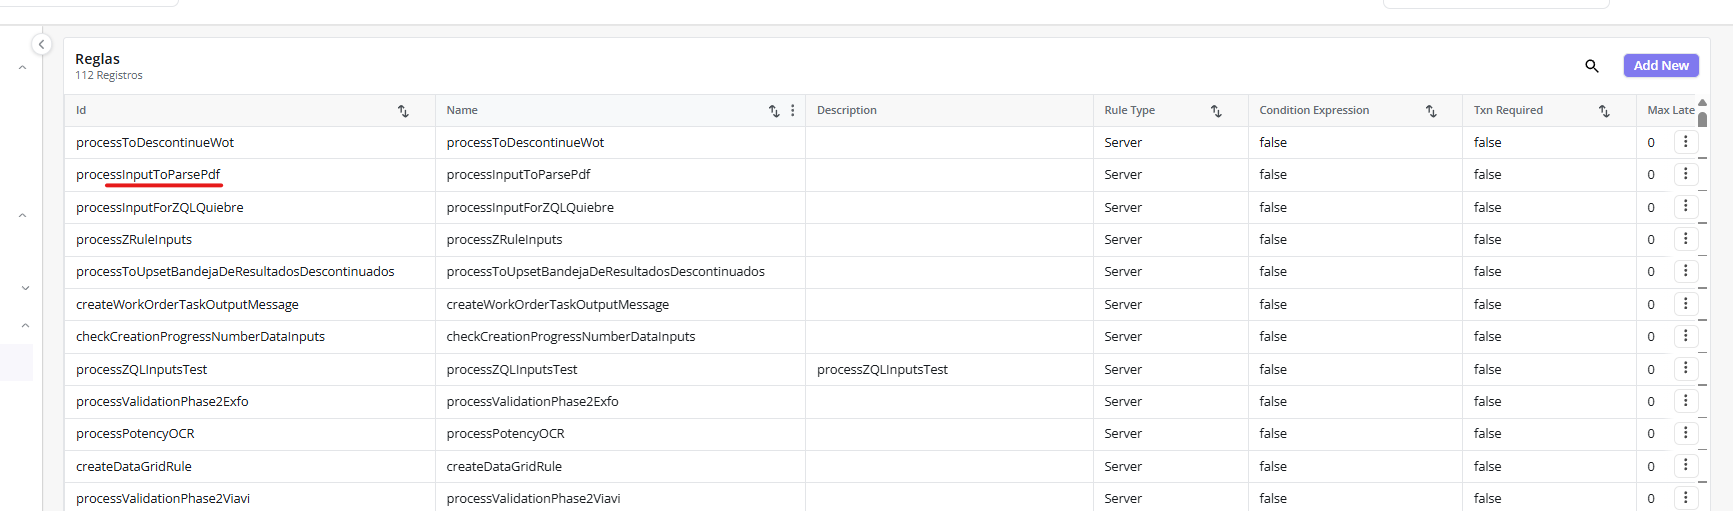The height and width of the screenshot is (511, 1733).
Task: Open row actions for checkCreationProgressNumberDataInputs
Action: coord(1686,336)
